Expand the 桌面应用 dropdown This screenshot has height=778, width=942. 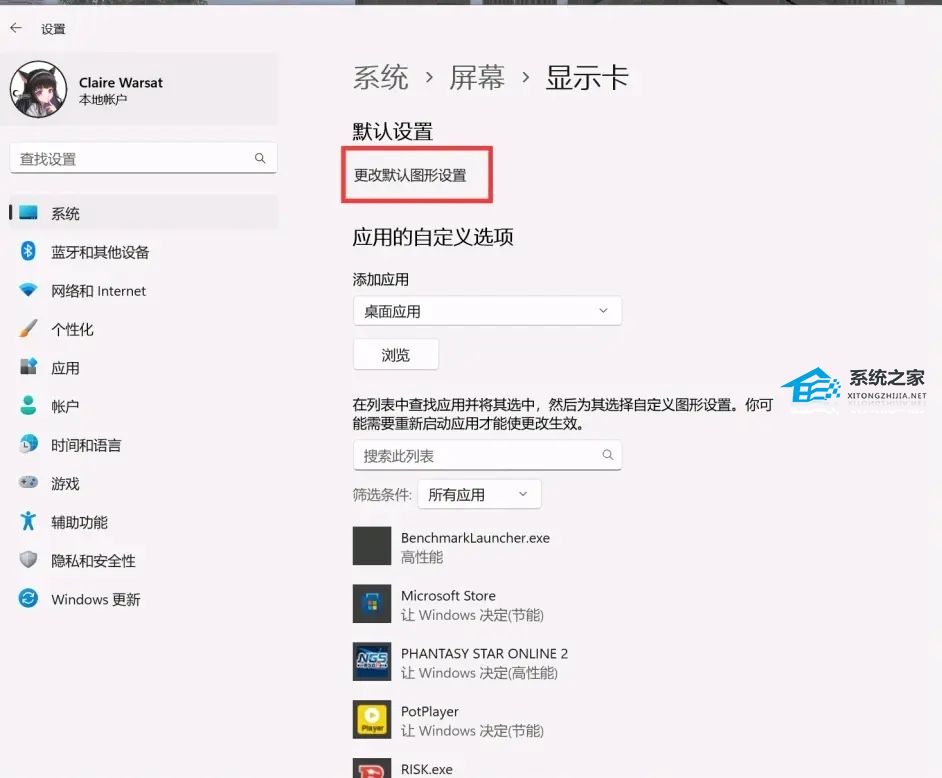point(487,311)
